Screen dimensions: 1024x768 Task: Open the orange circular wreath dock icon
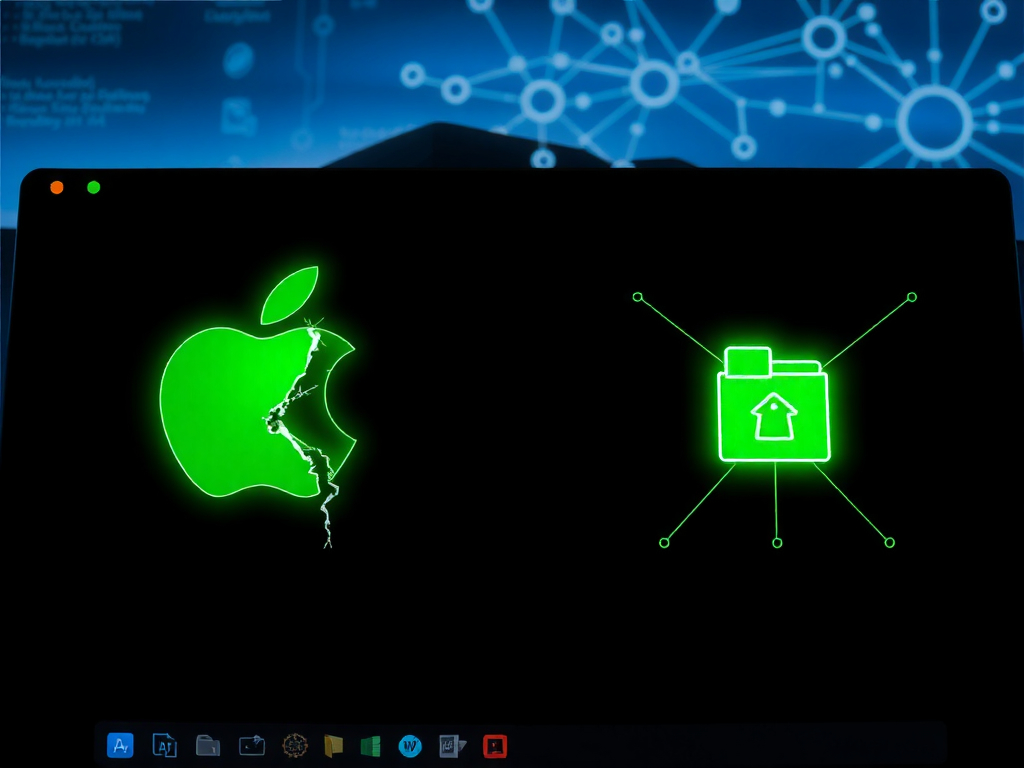[x=295, y=745]
